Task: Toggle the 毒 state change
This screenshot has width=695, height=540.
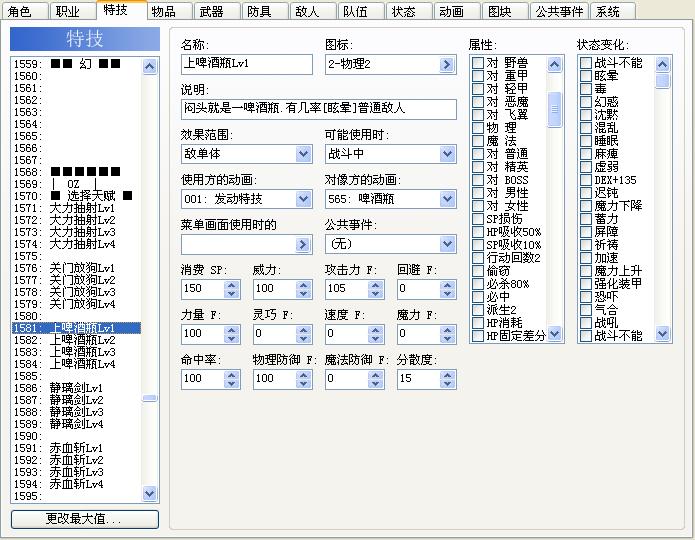Action: click(586, 89)
